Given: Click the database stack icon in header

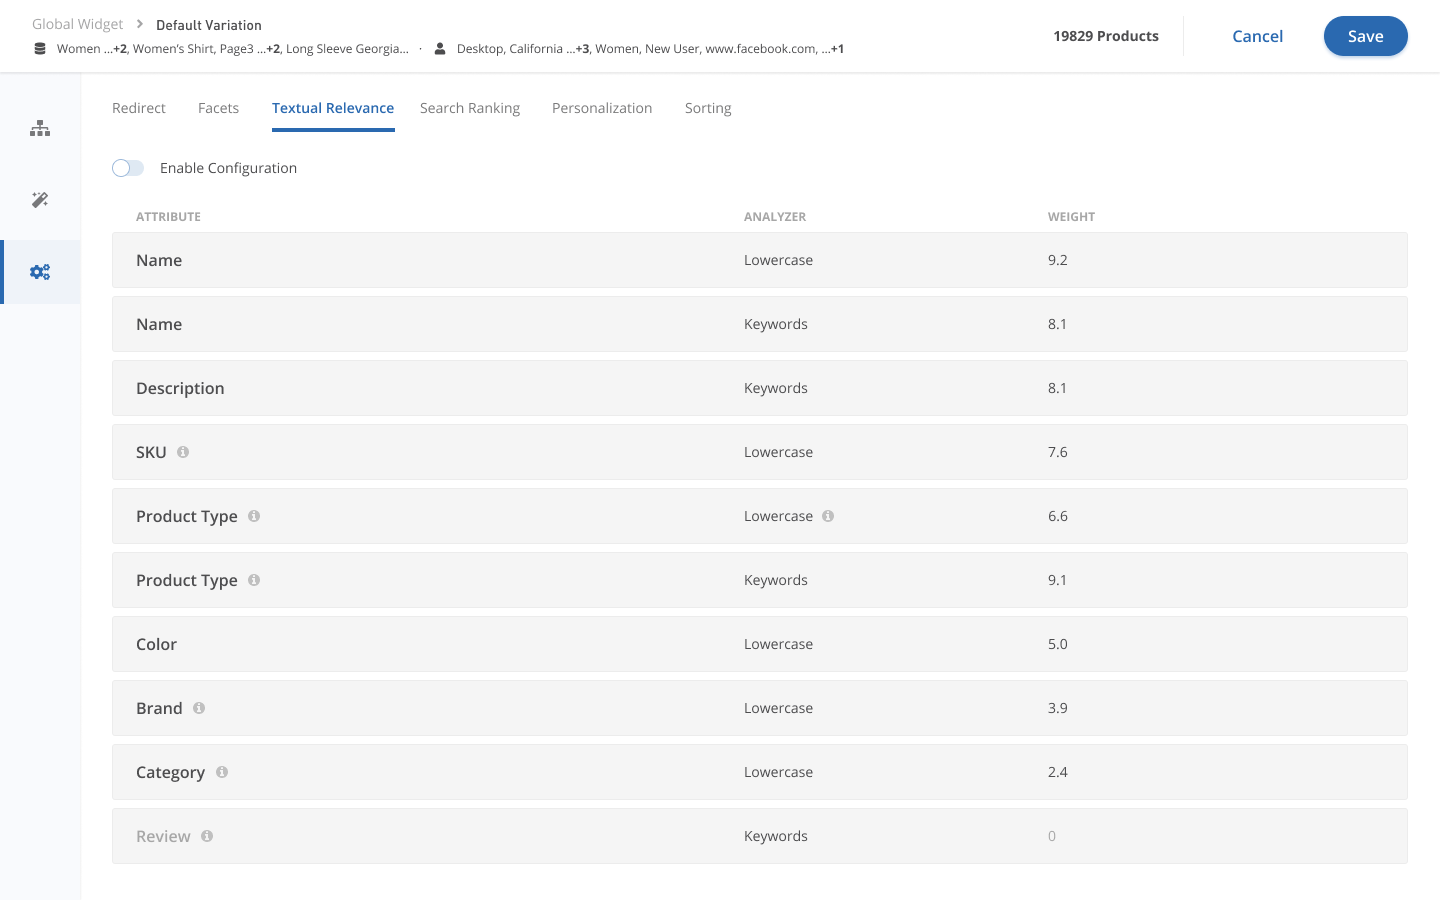Looking at the screenshot, I should (x=40, y=48).
